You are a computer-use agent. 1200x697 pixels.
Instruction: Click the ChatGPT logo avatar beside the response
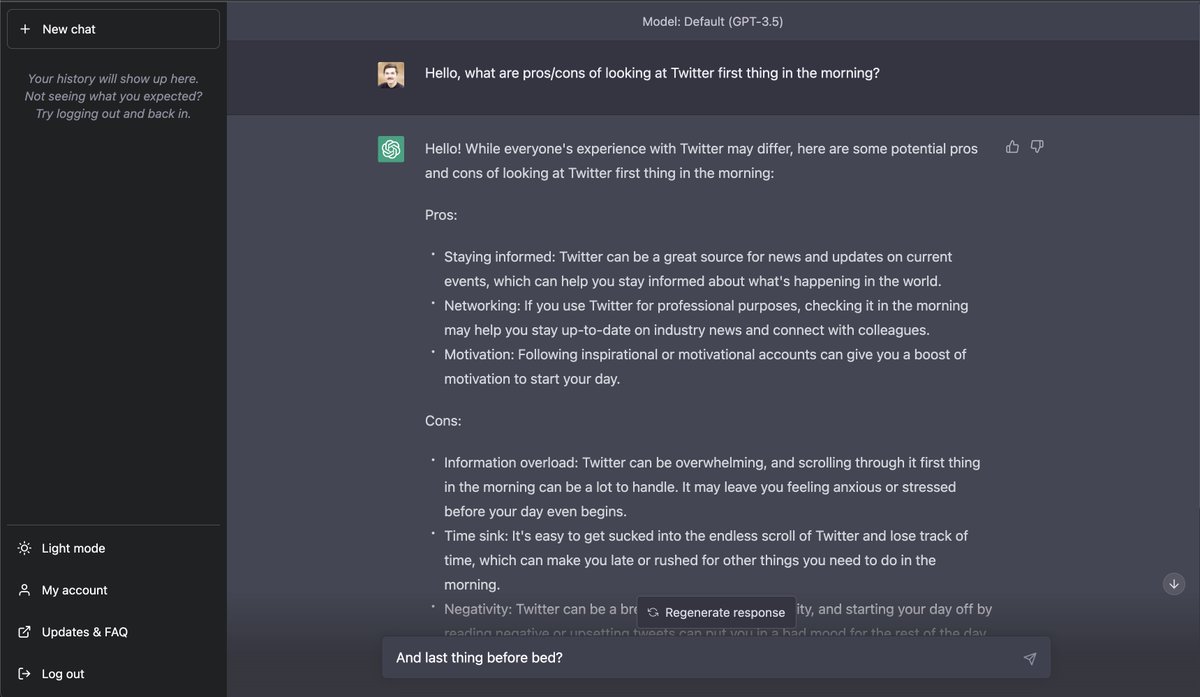pos(391,149)
